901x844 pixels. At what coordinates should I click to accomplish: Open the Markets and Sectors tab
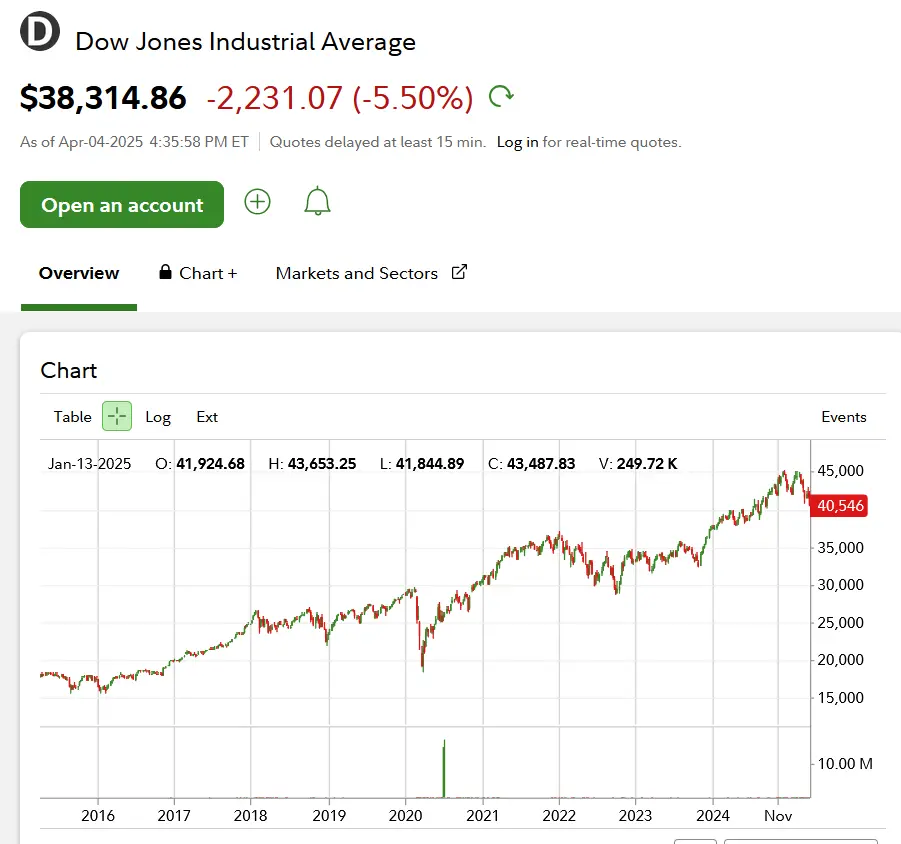click(357, 273)
